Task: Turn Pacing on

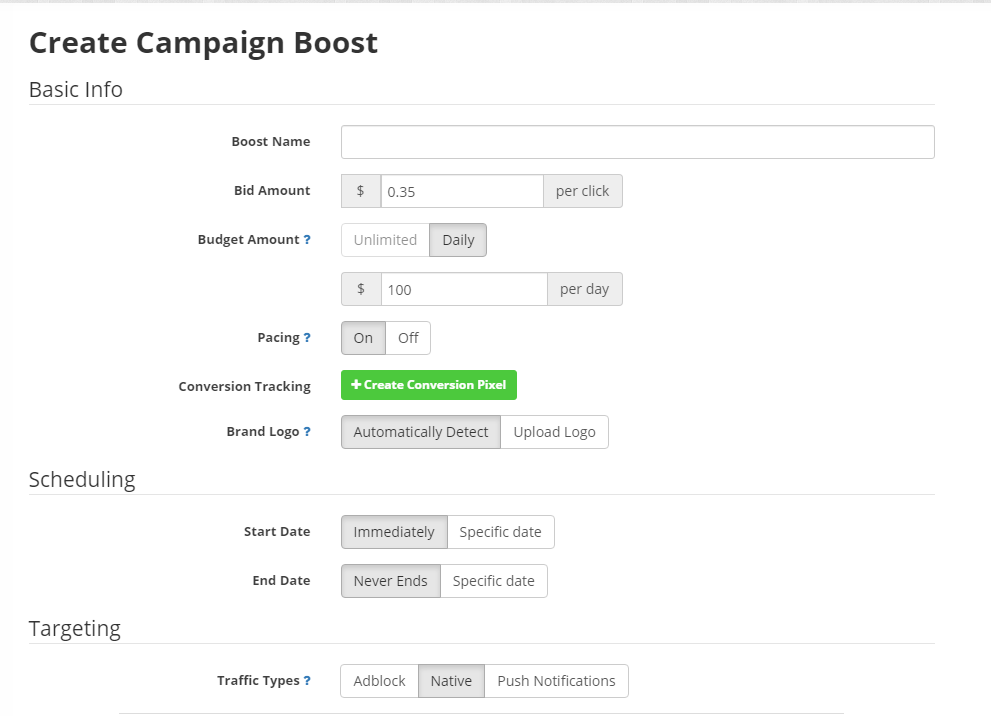Action: [363, 338]
